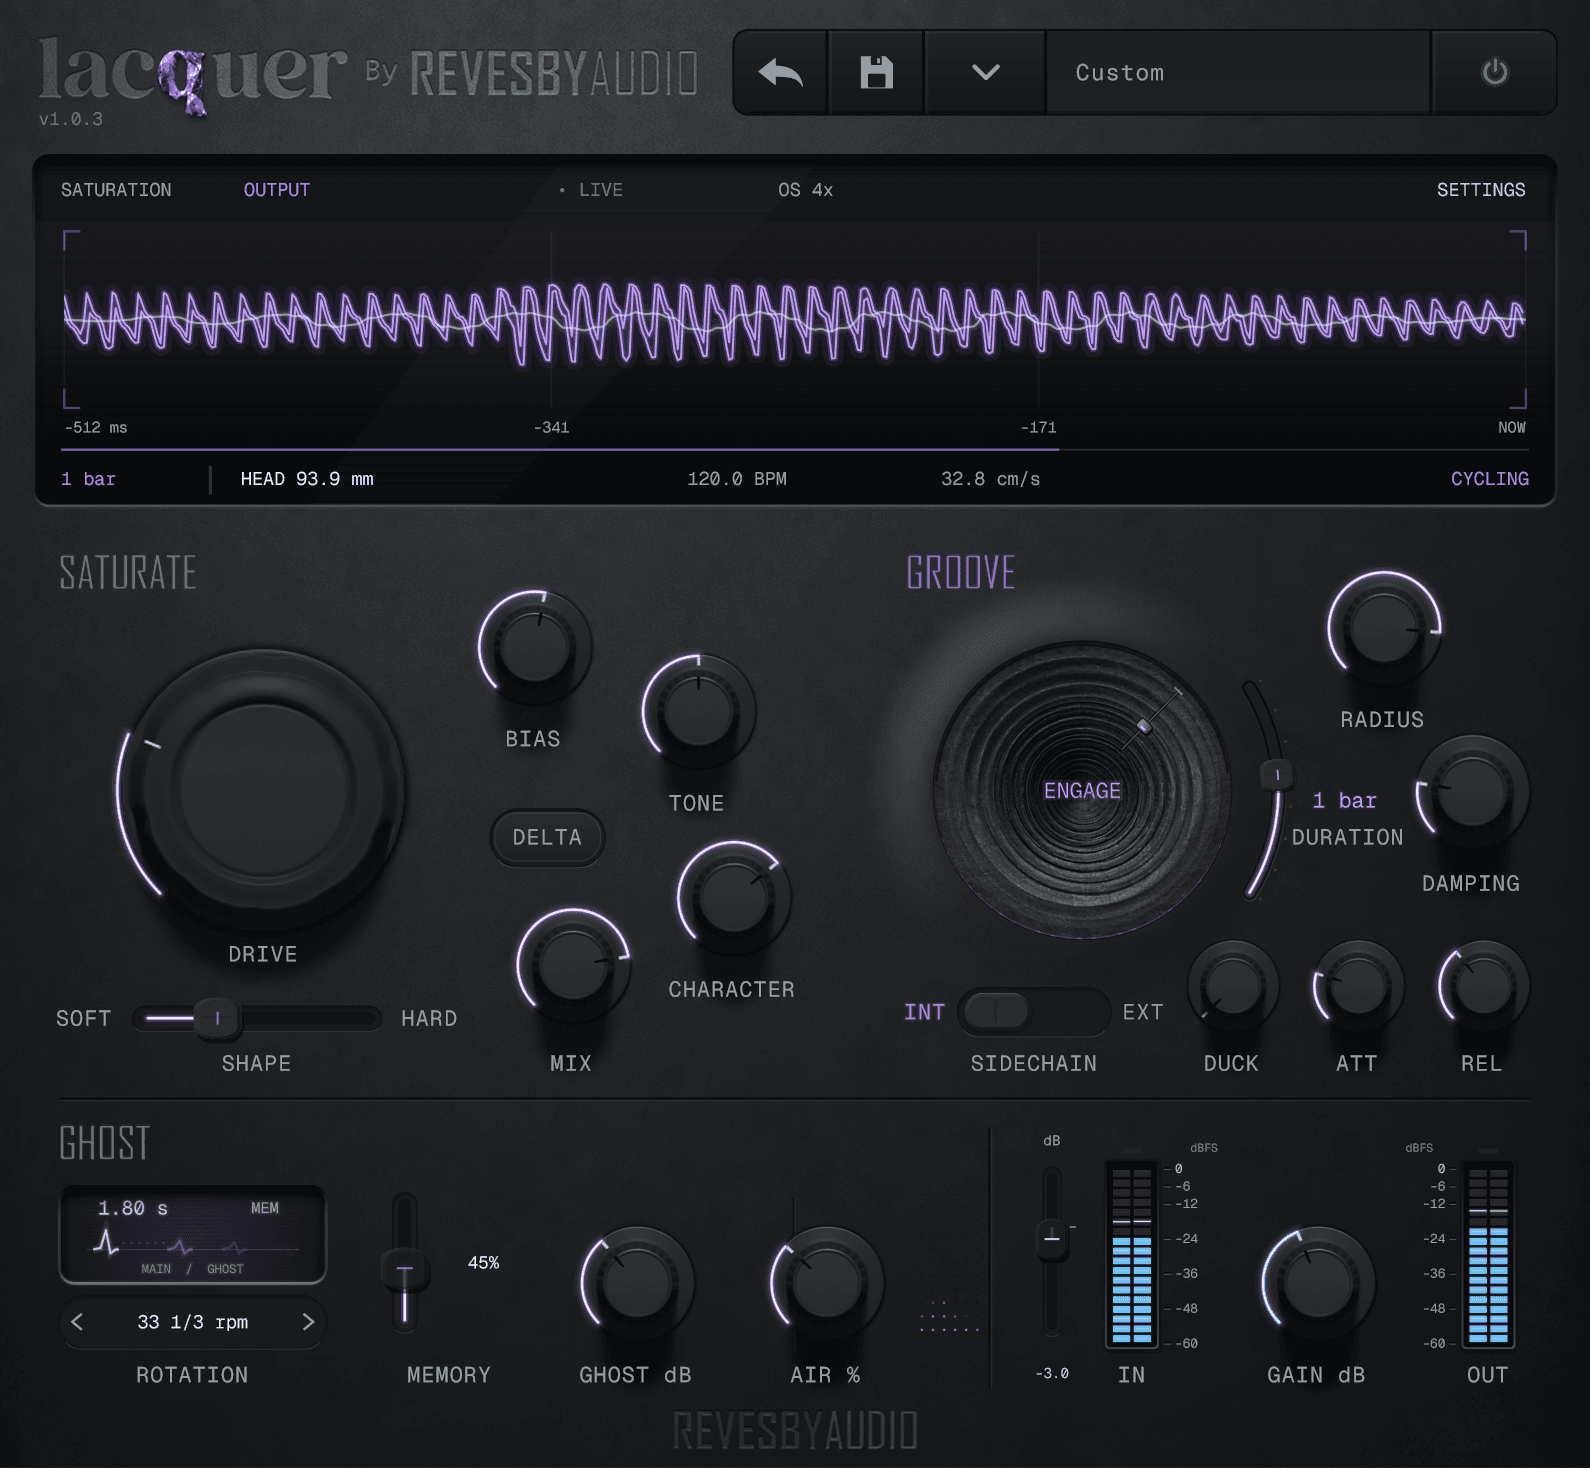Open the preset dropdown chevron
The image size is (1590, 1468).
[x=985, y=73]
